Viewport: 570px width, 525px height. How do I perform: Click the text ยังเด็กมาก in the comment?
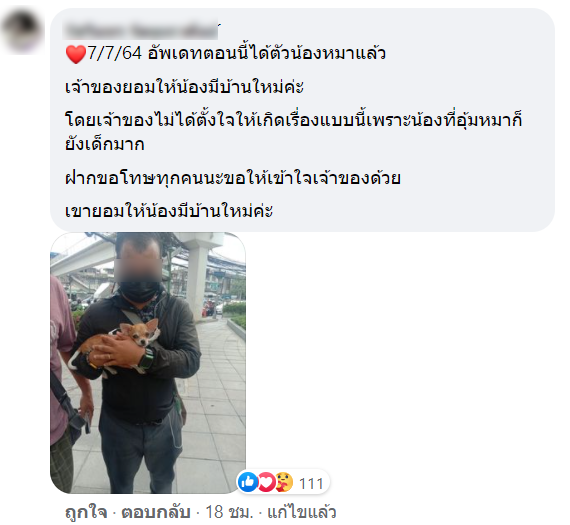(x=105, y=144)
